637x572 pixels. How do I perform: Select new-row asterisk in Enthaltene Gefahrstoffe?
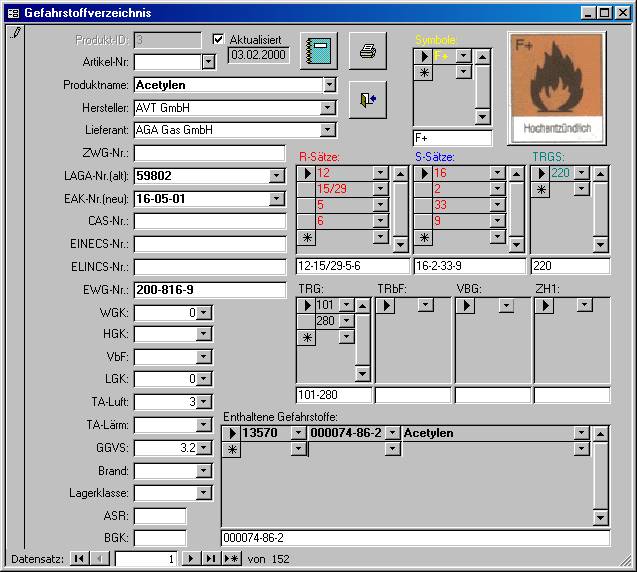click(x=232, y=449)
